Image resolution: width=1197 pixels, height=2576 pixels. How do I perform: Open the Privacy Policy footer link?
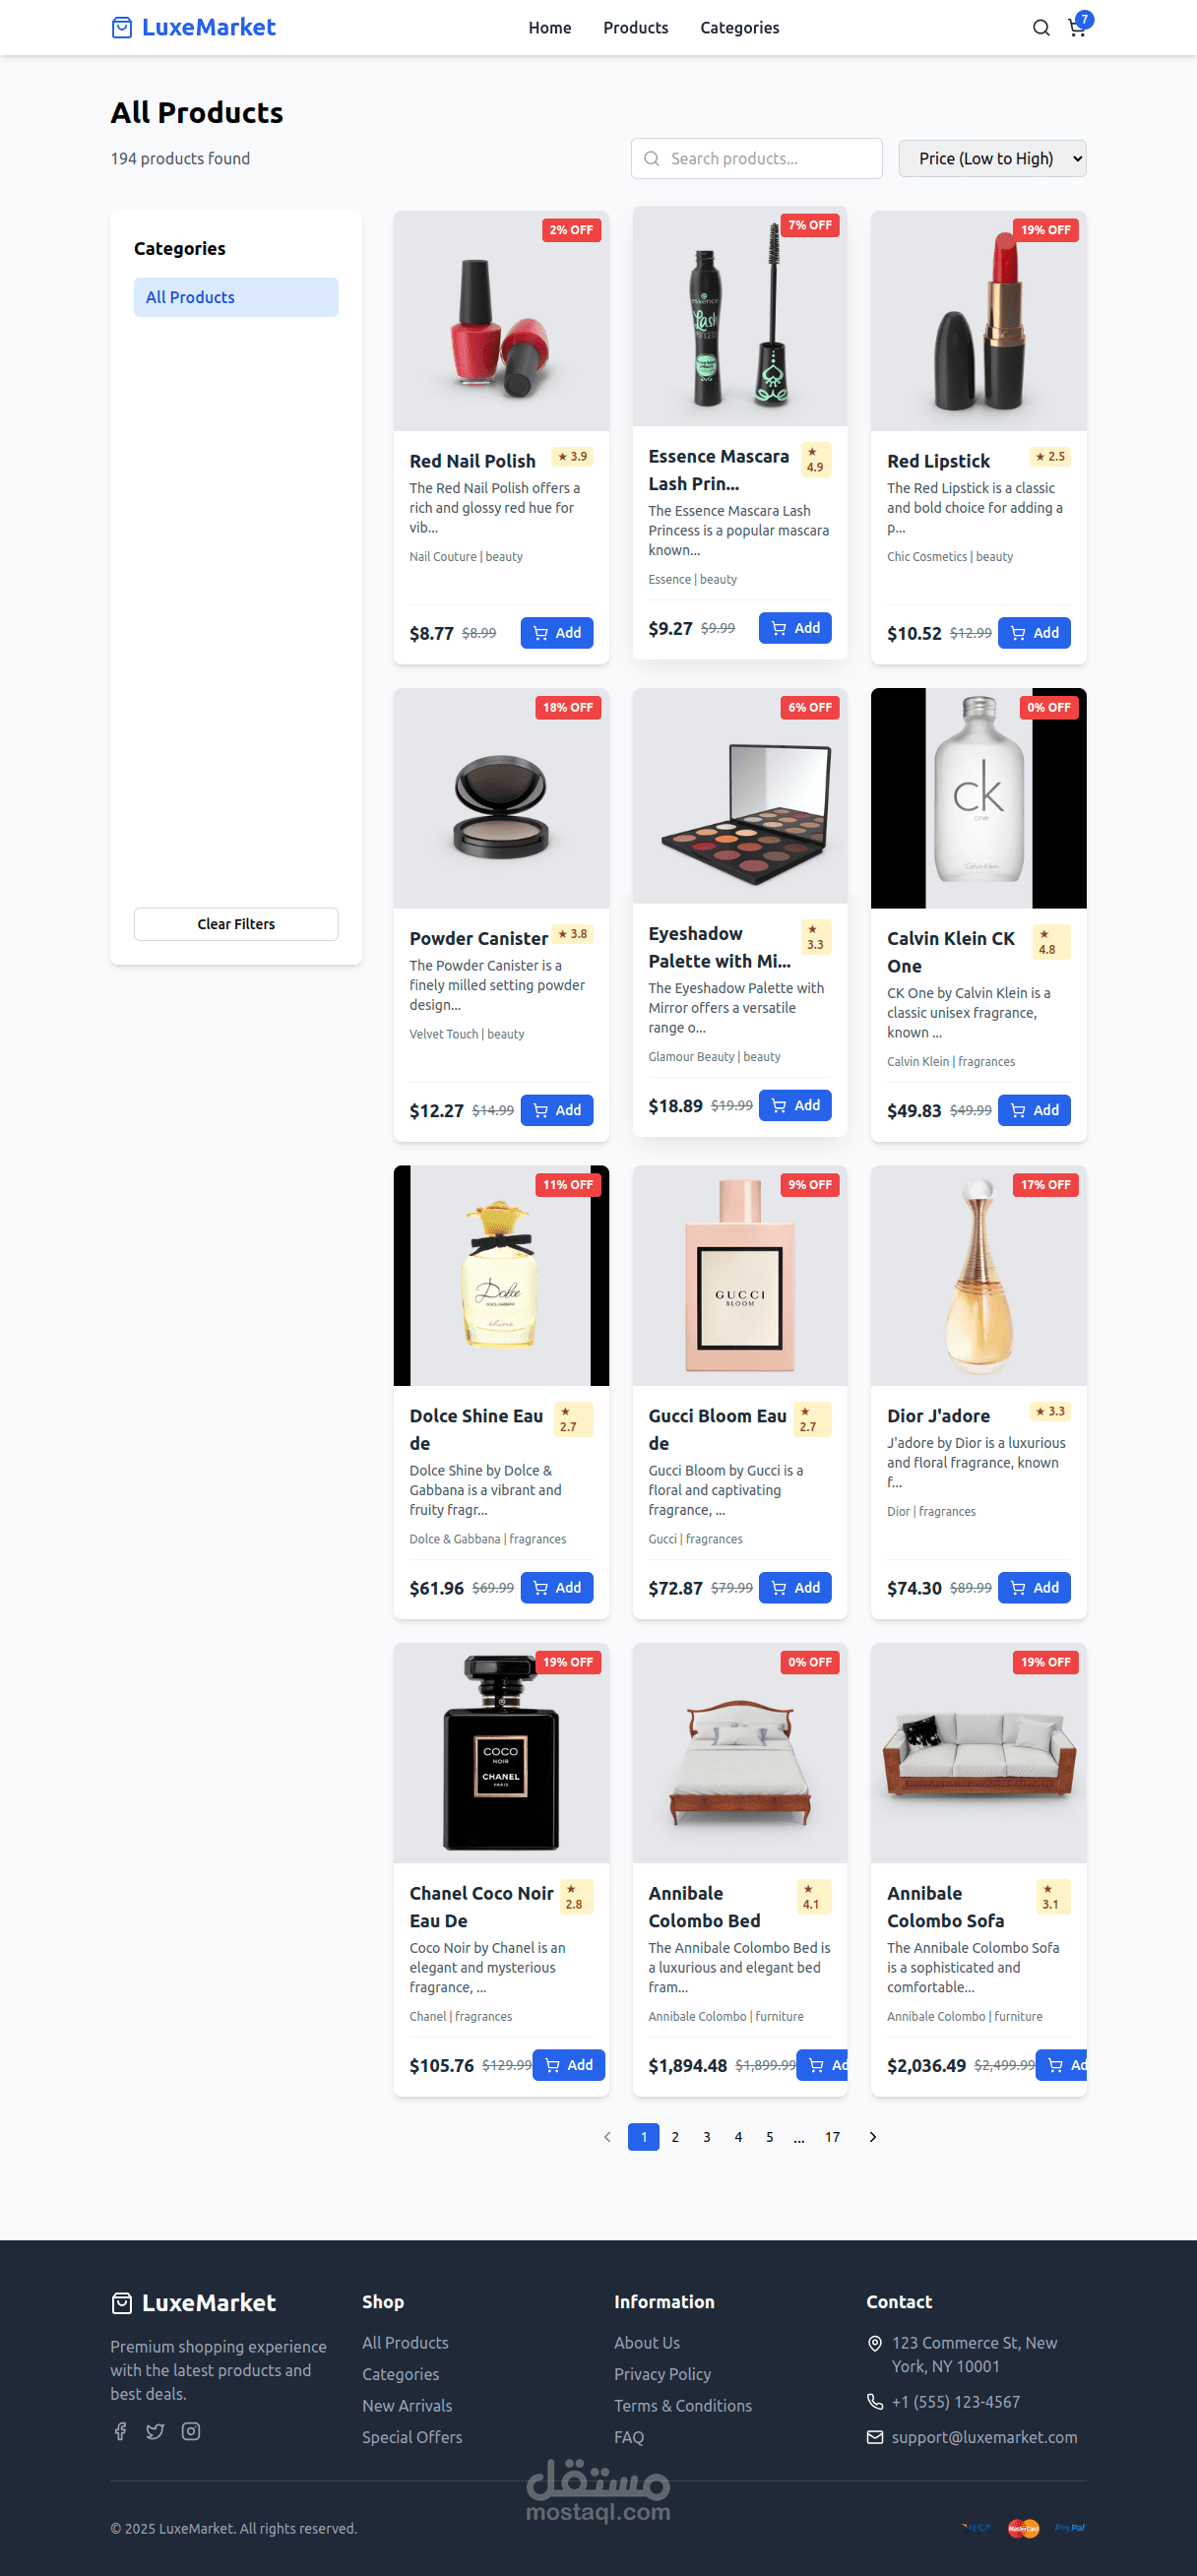662,2374
